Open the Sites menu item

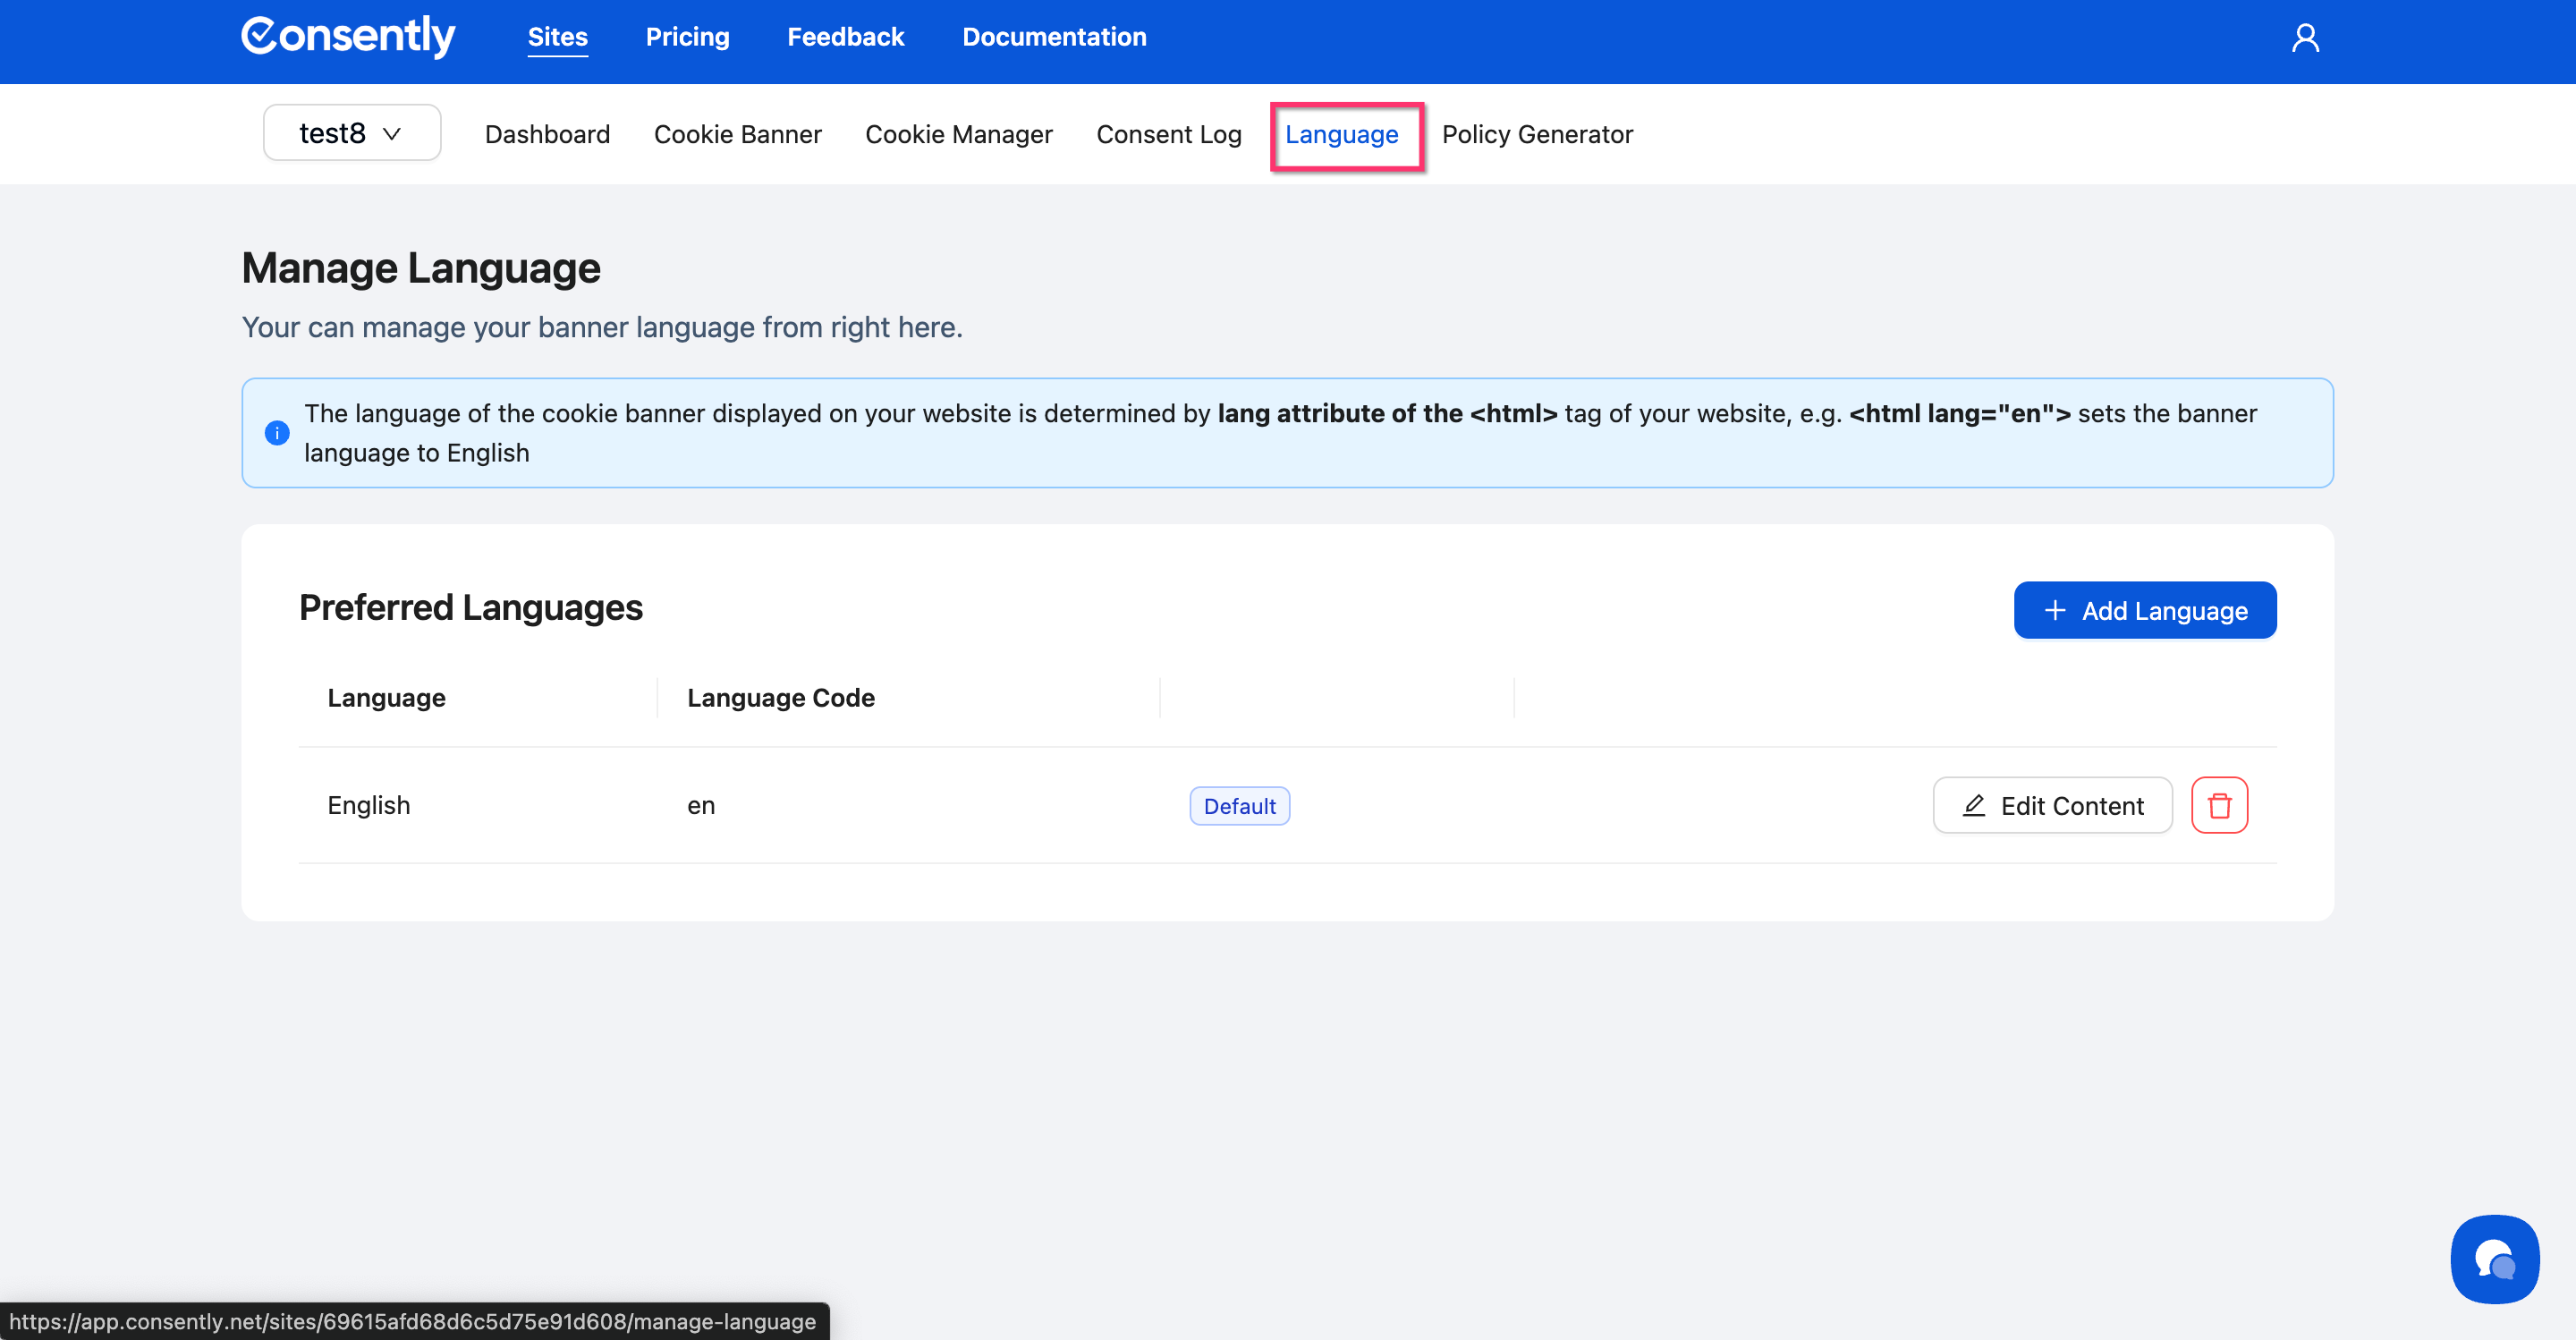[557, 37]
